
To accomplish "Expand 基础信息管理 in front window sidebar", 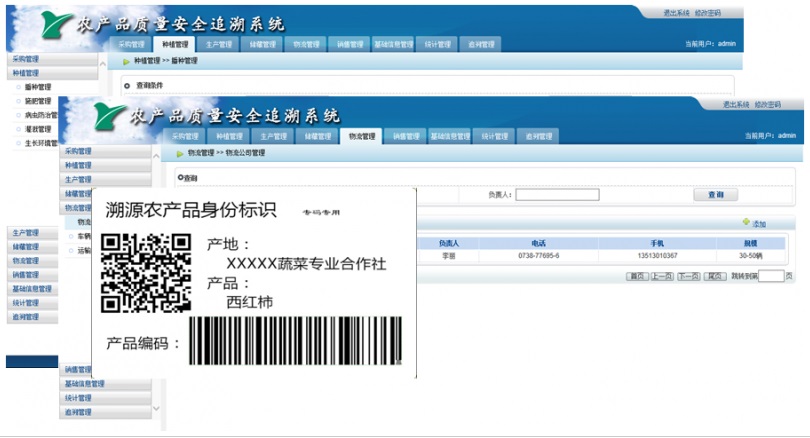I will tap(105, 384).
